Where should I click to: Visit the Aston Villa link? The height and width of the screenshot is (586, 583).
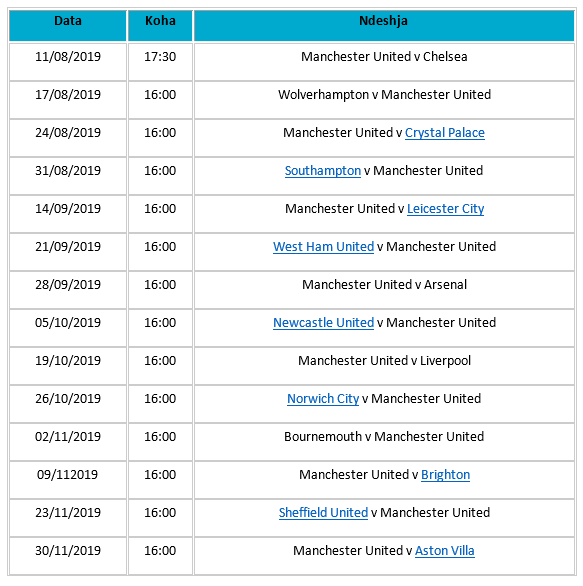point(445,551)
